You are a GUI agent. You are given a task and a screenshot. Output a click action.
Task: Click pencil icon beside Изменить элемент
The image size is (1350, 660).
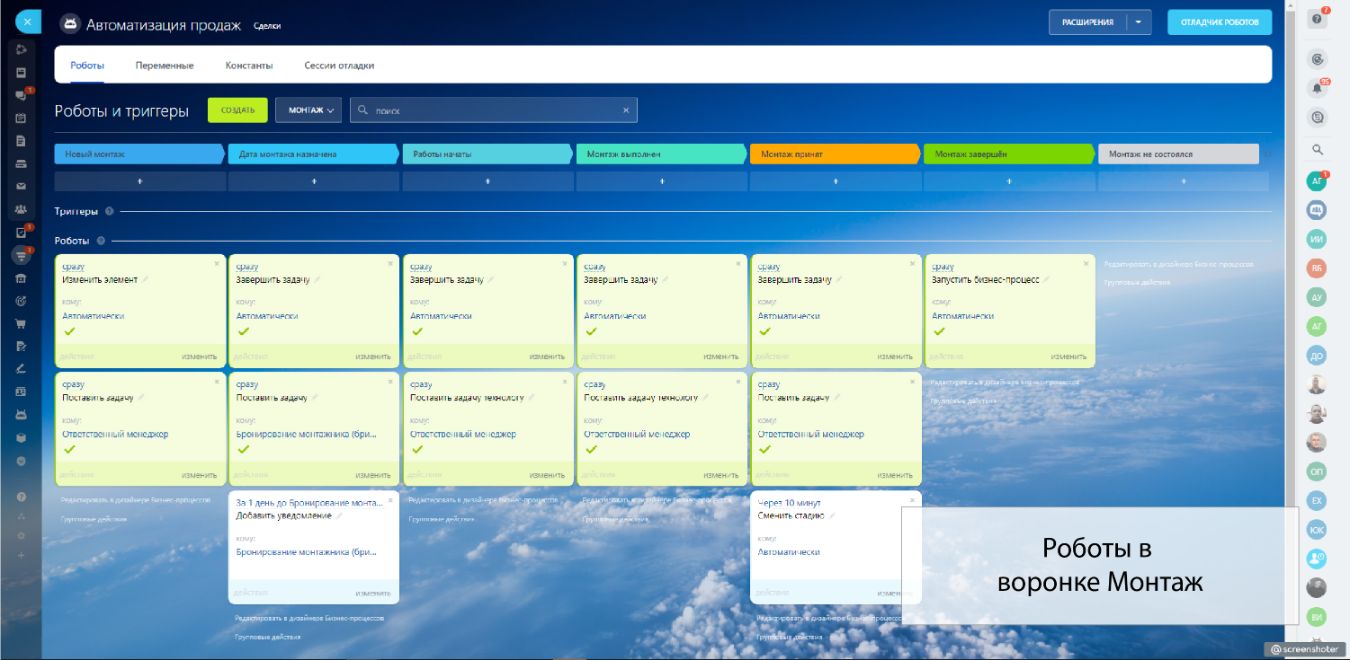(145, 280)
